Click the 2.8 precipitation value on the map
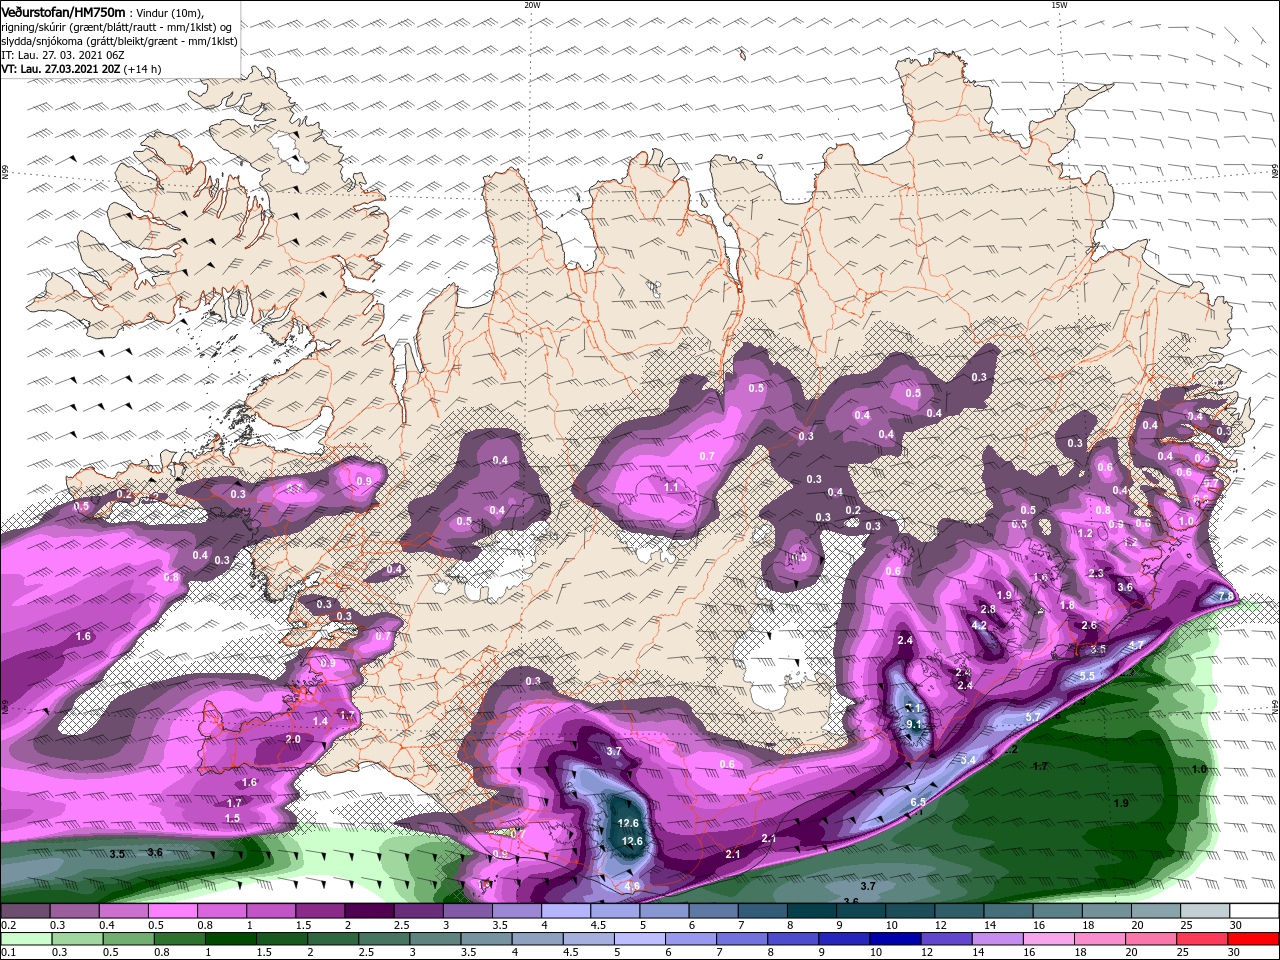Image resolution: width=1280 pixels, height=960 pixels. click(988, 609)
